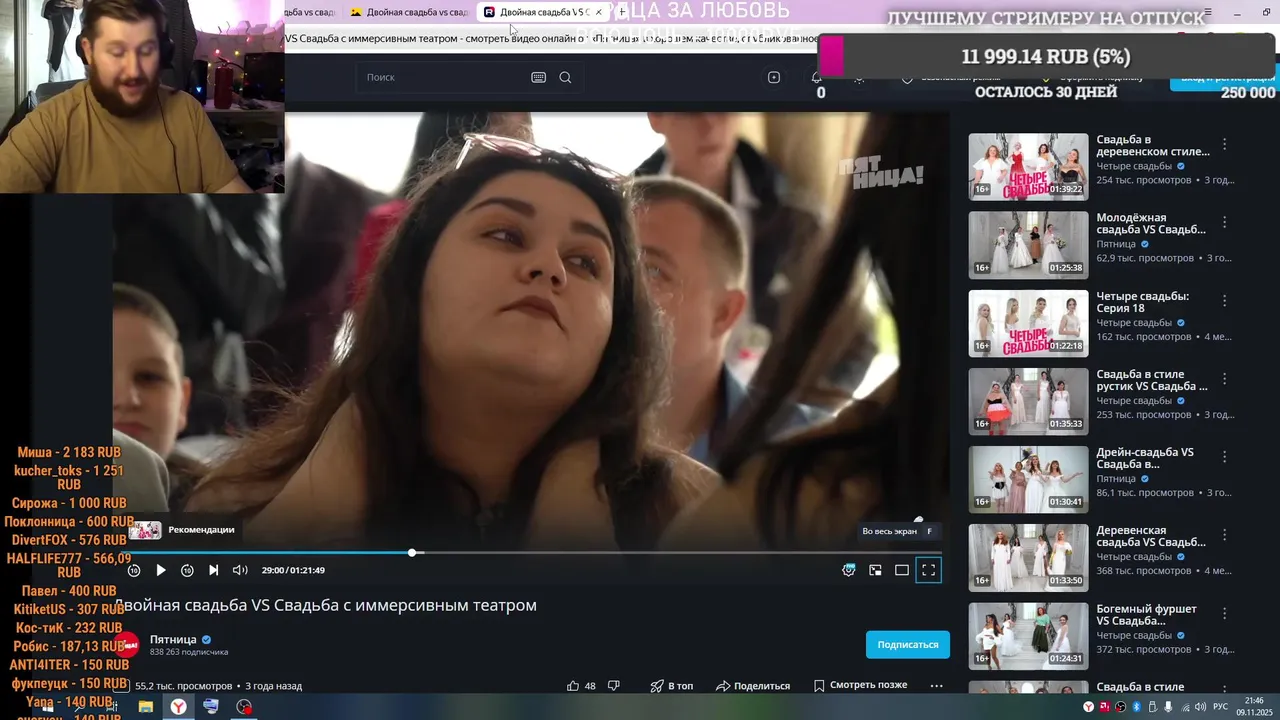Open menu for 'Свадьба в стиле рустик'
Viewport: 1280px width, 720px height.
[1224, 379]
